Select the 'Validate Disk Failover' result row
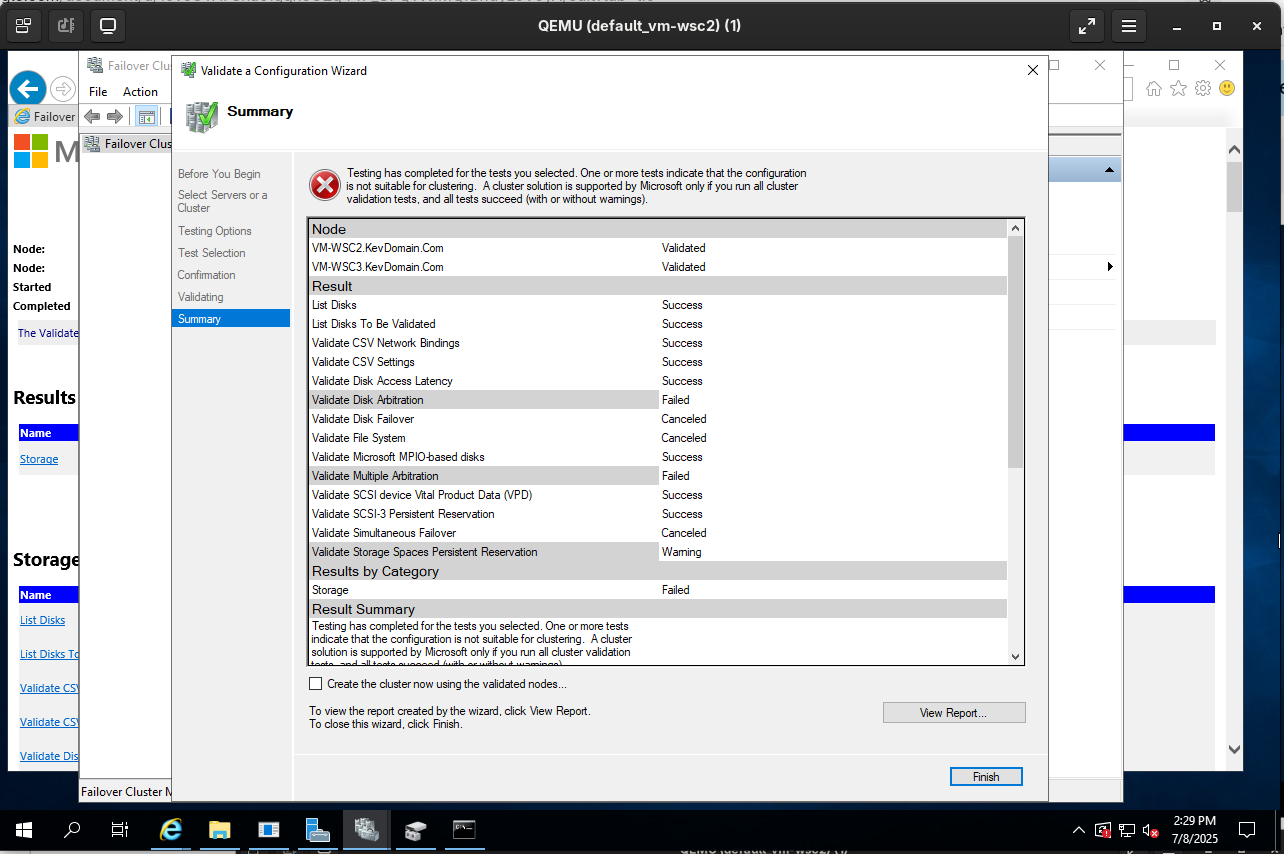Screen dimensions: 1284x854 coord(658,419)
